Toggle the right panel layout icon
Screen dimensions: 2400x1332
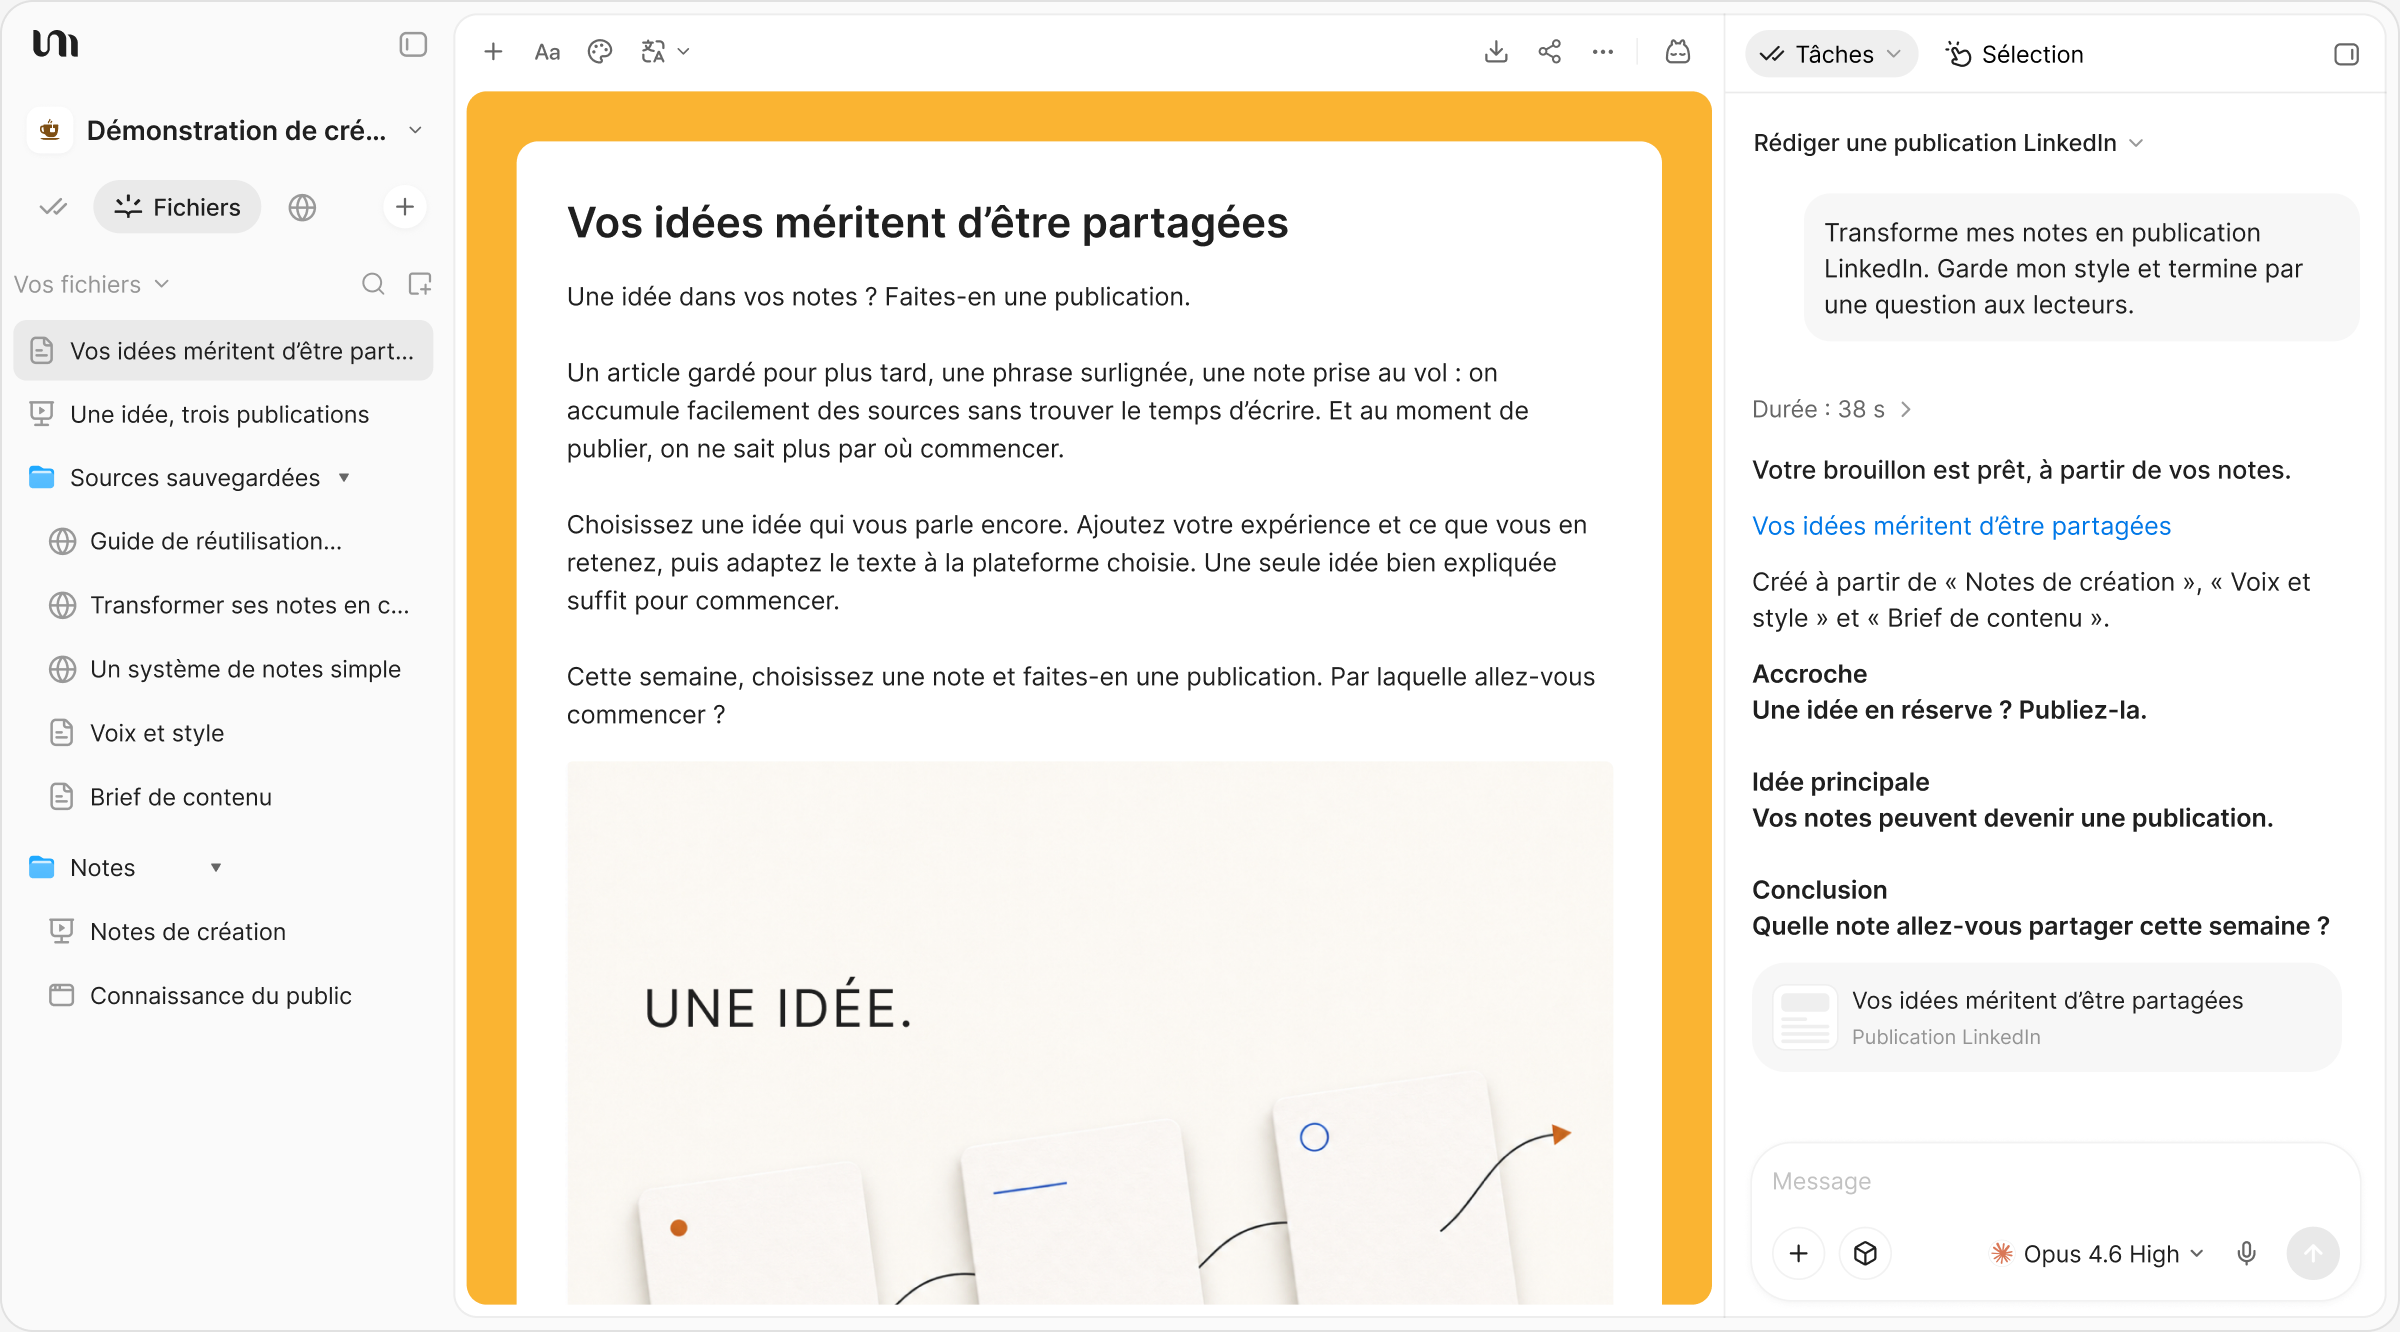(2346, 54)
